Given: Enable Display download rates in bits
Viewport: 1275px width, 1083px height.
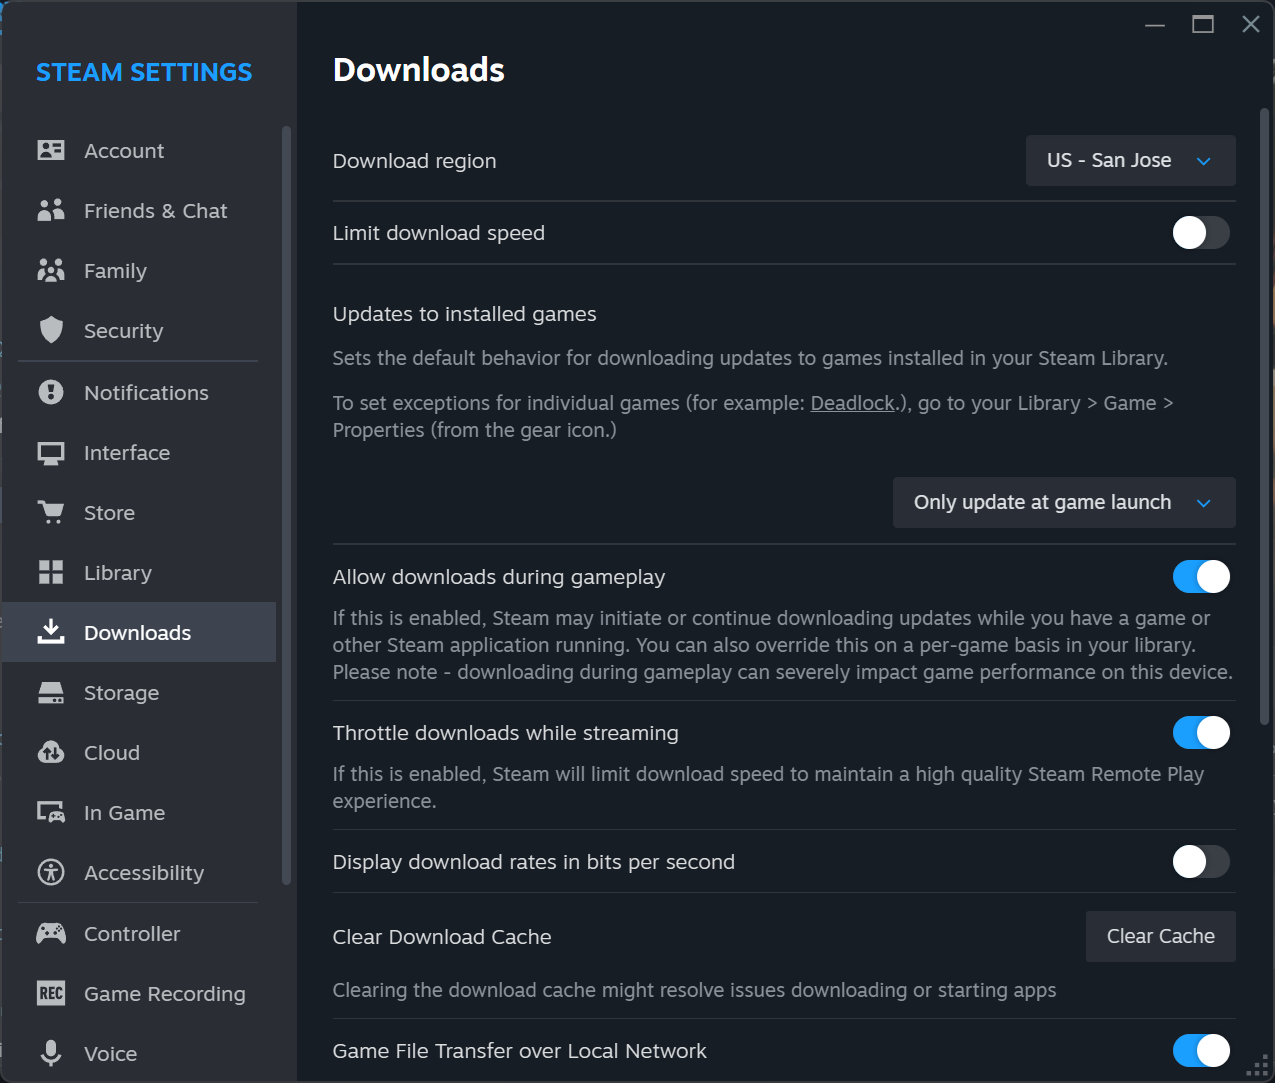Looking at the screenshot, I should [x=1201, y=862].
